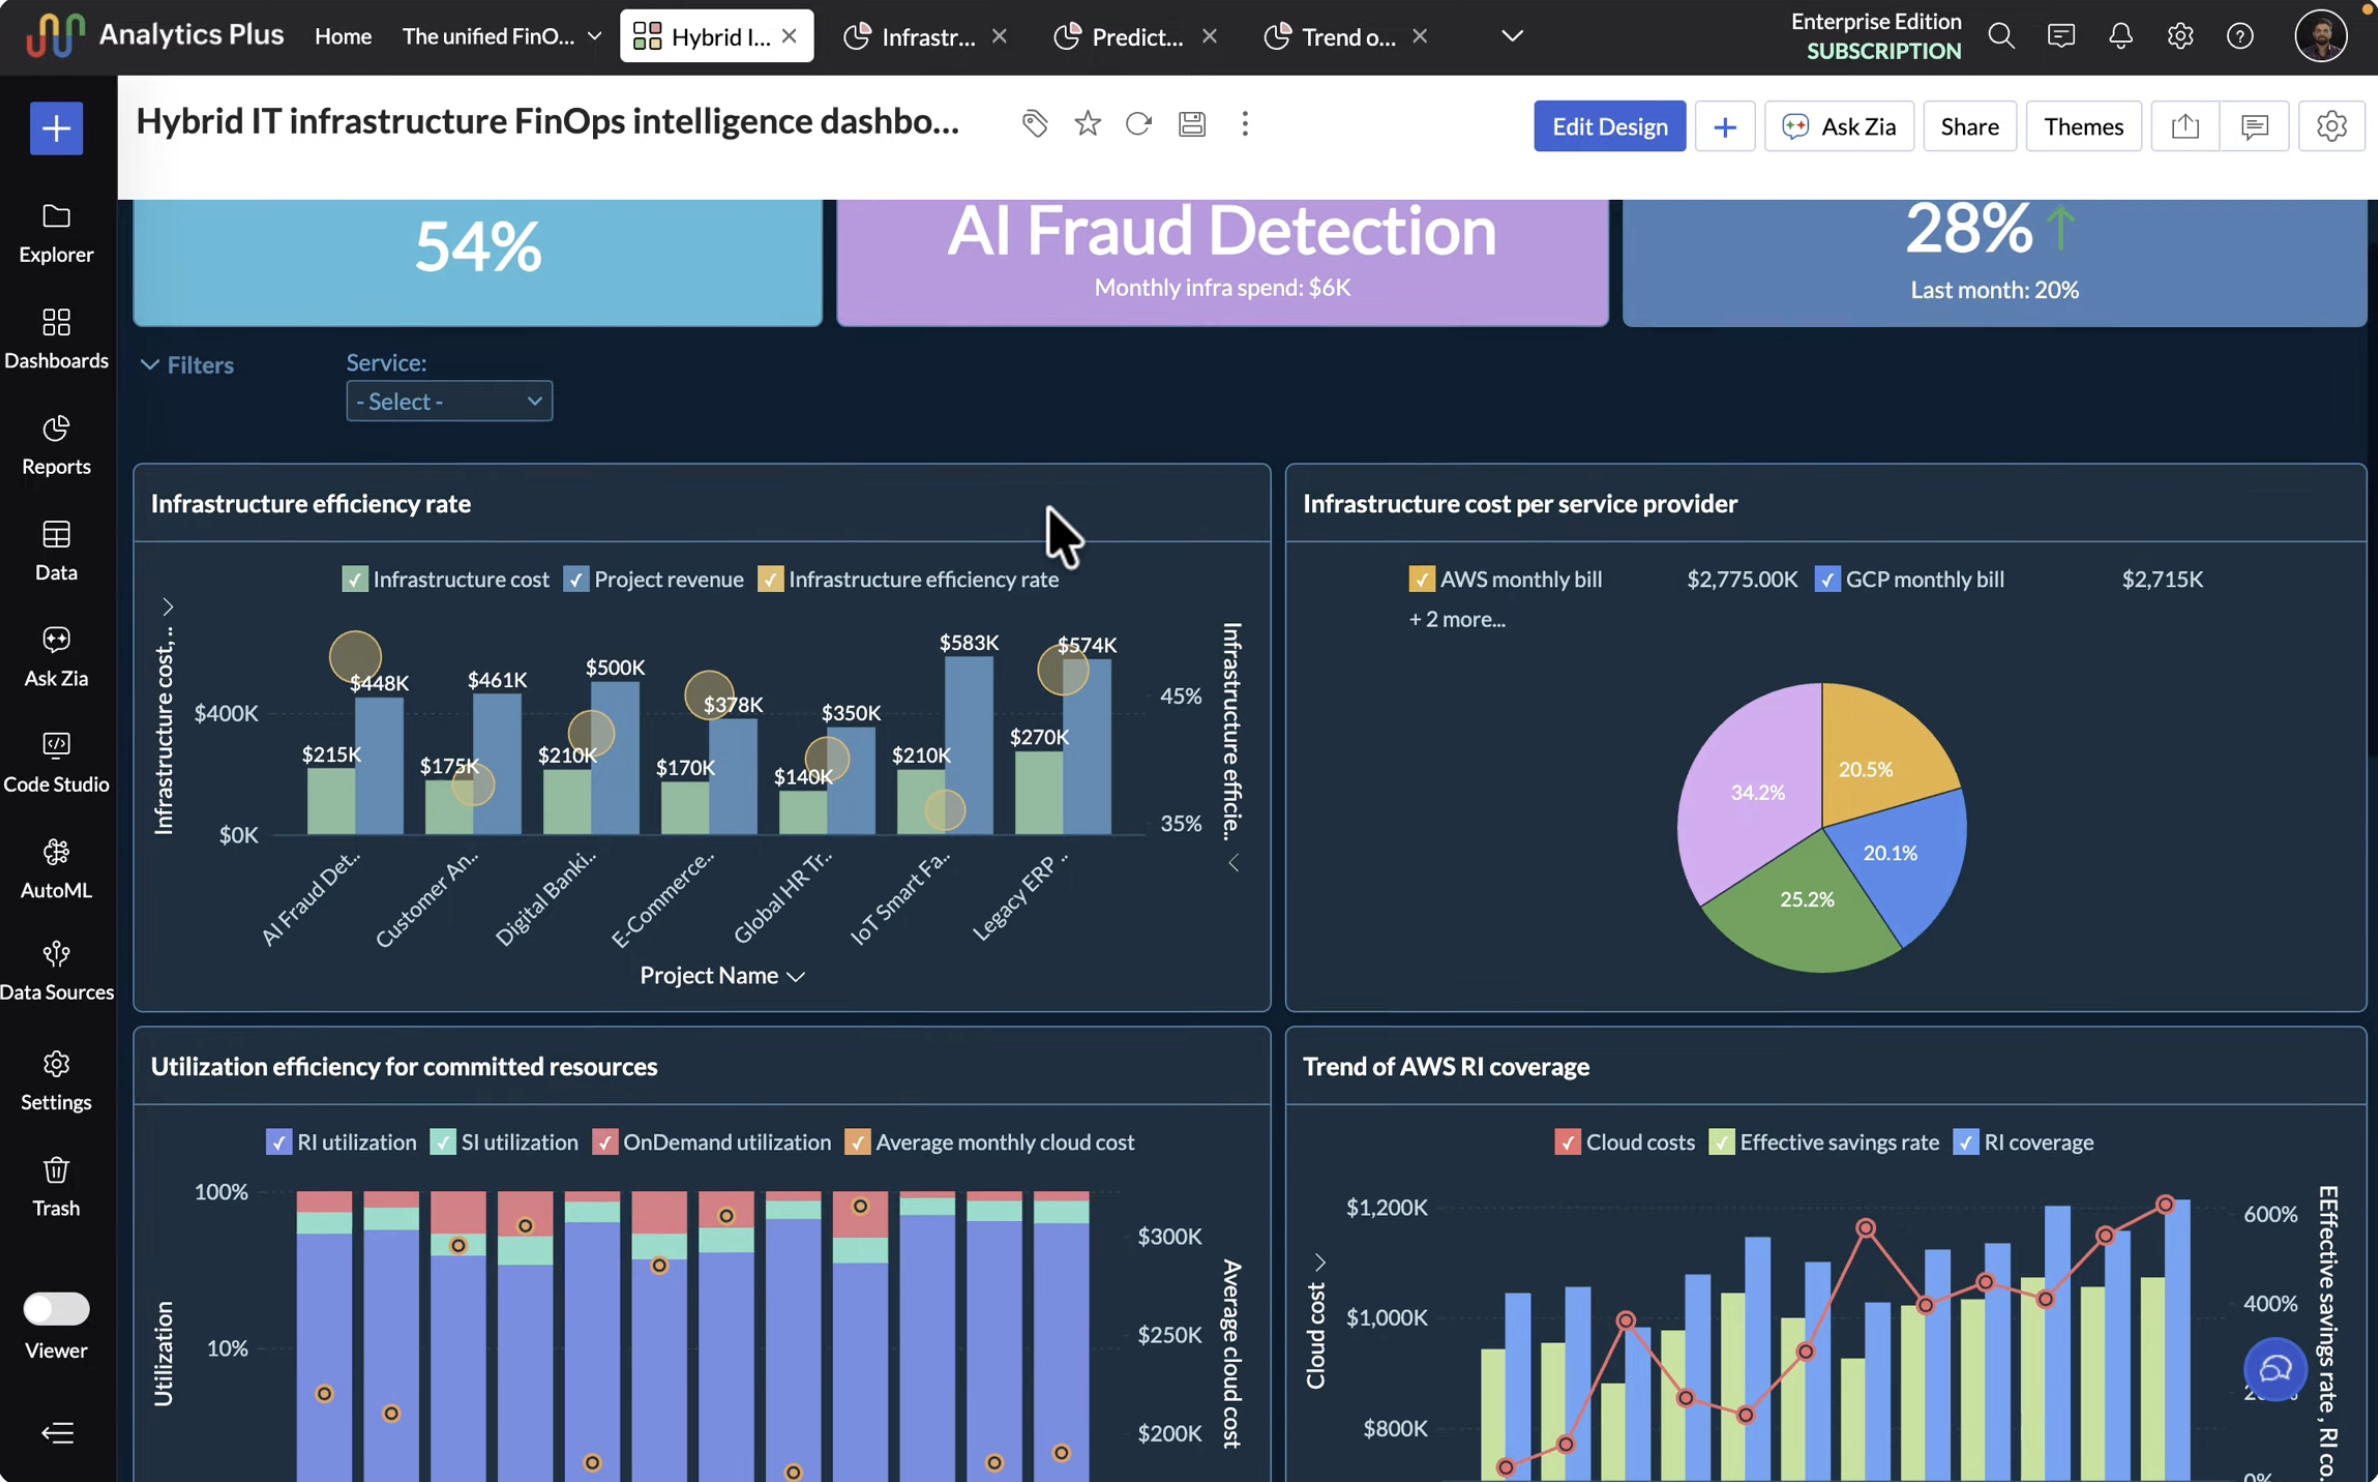Collapse the Filters section chevron

150,365
